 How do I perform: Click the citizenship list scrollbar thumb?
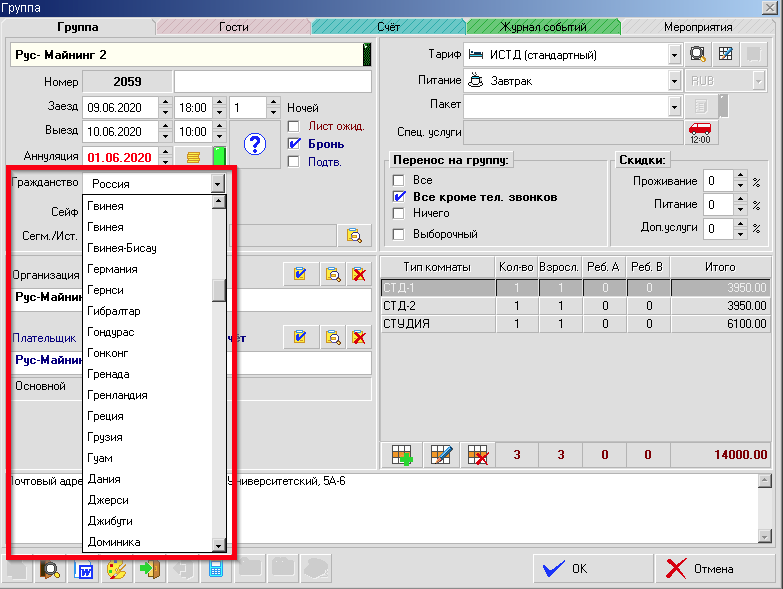tap(218, 290)
